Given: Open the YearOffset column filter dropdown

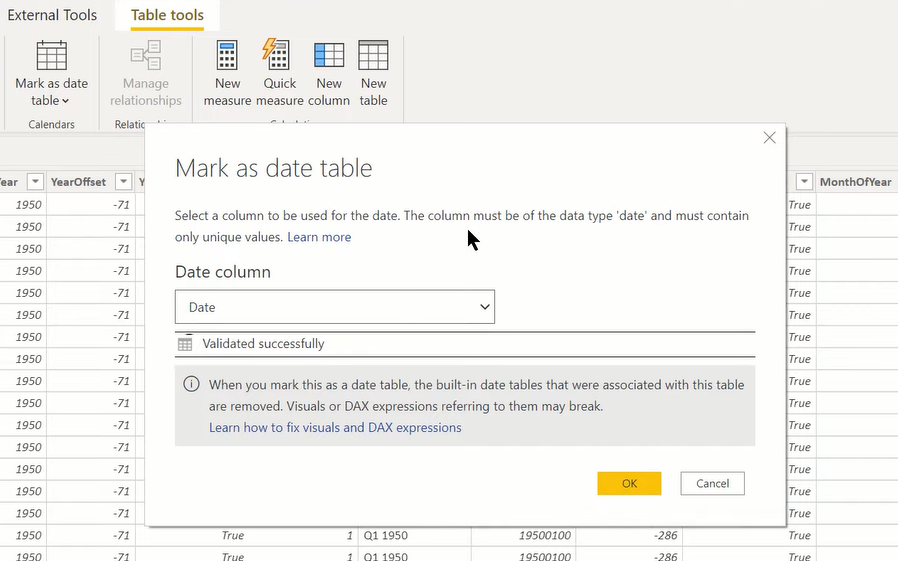Looking at the screenshot, I should click(x=123, y=182).
